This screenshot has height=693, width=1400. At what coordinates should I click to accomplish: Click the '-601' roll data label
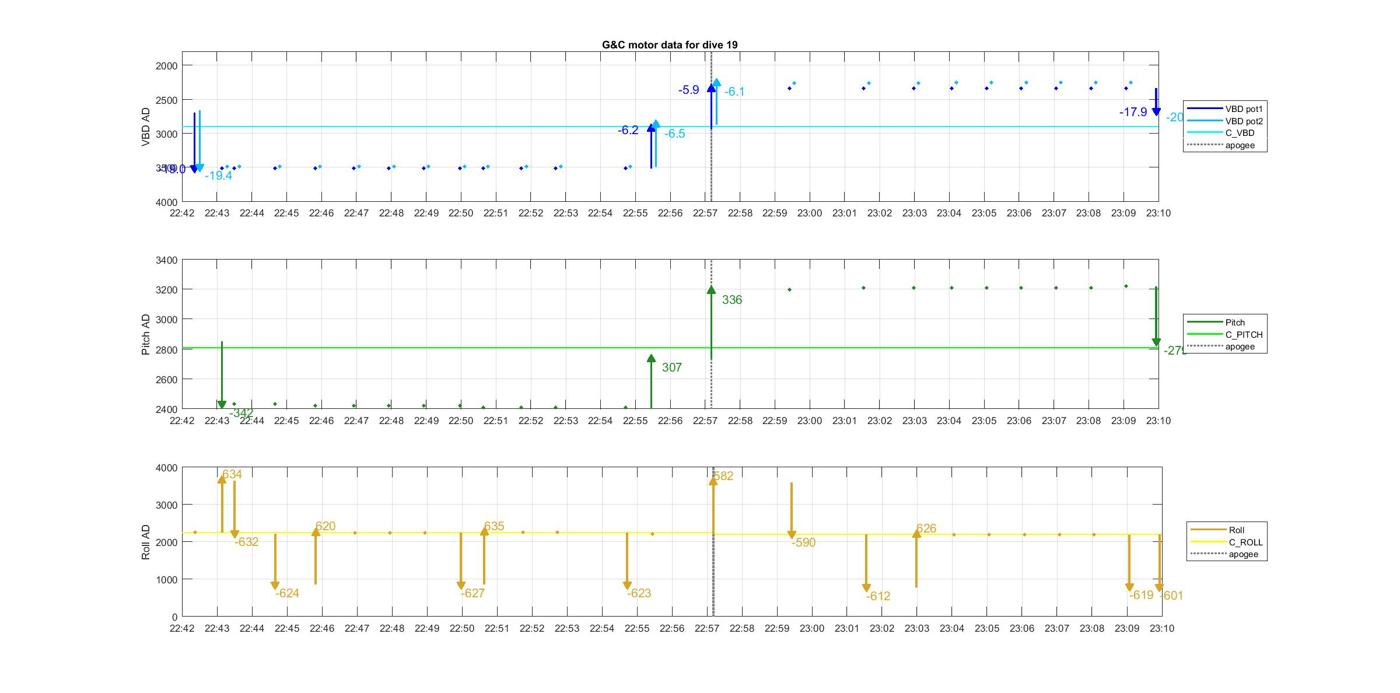(x=1172, y=596)
